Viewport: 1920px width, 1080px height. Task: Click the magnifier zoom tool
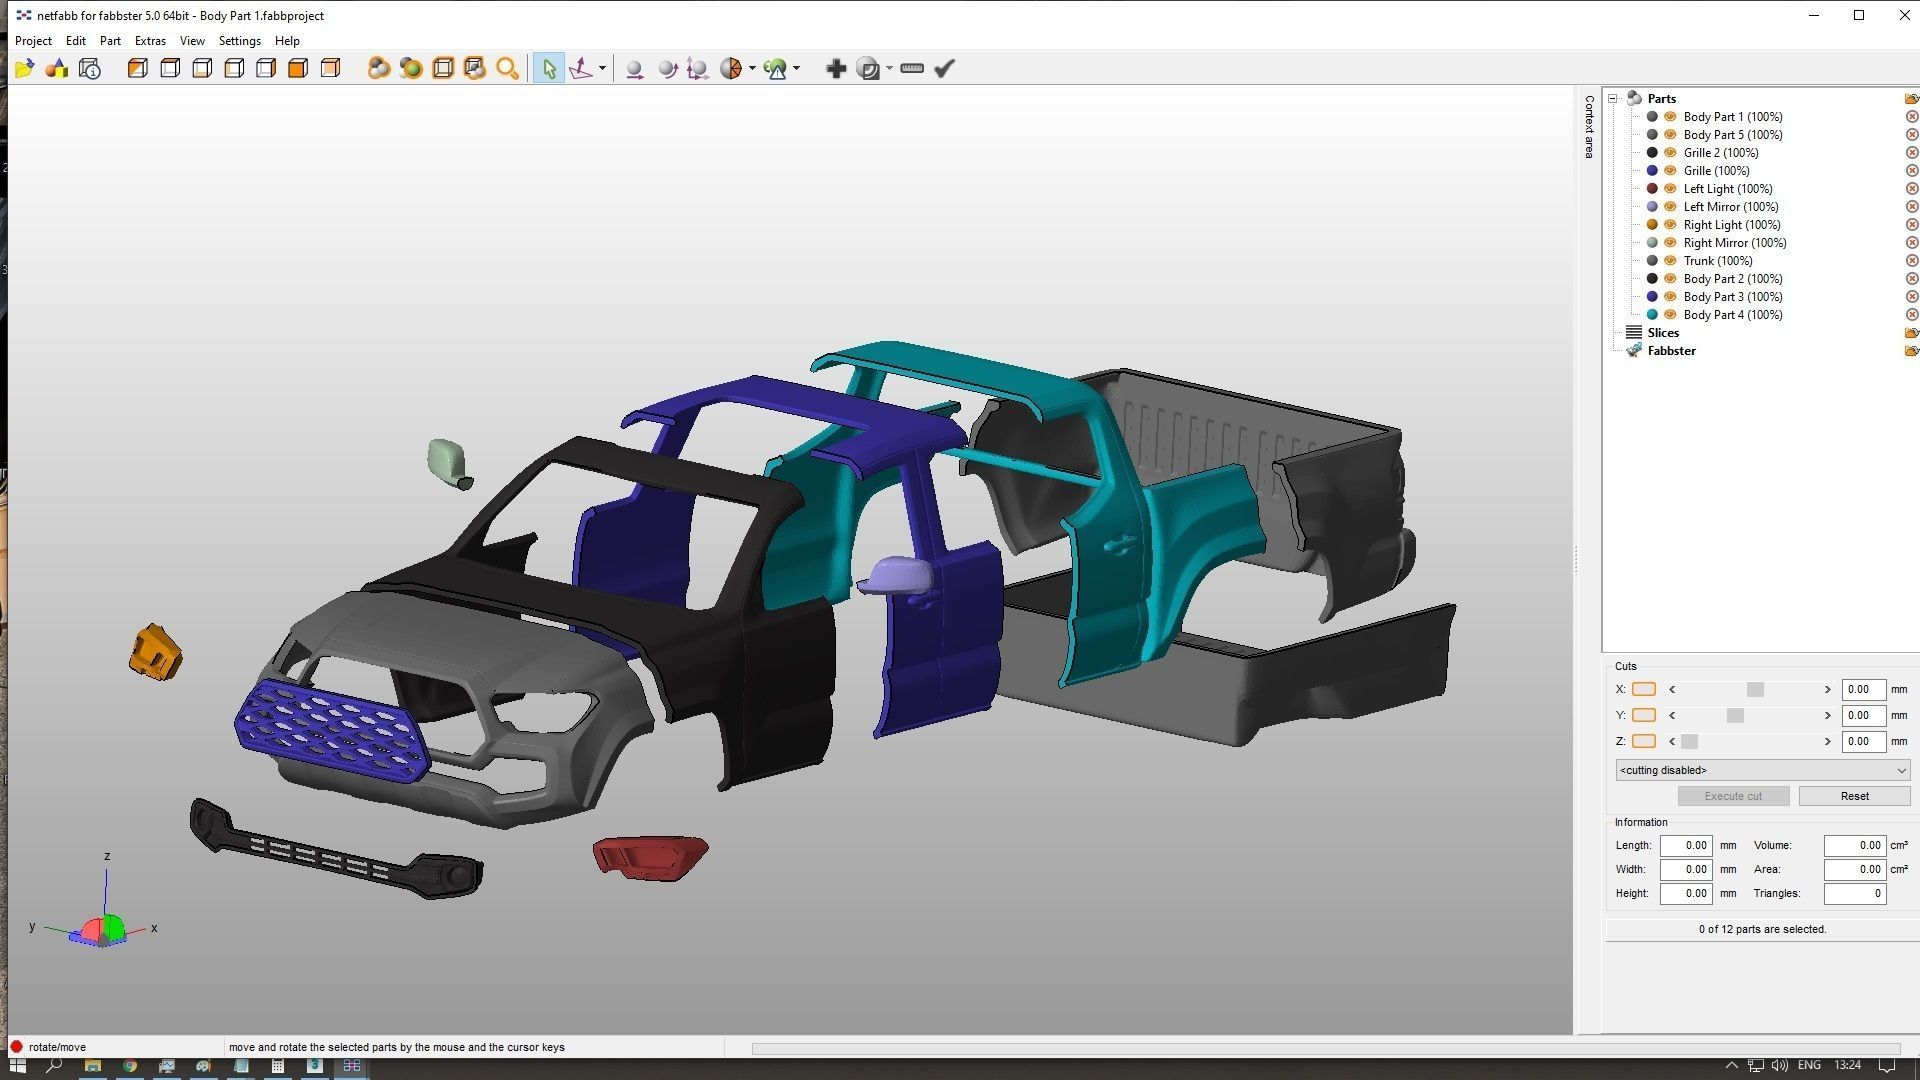[508, 69]
